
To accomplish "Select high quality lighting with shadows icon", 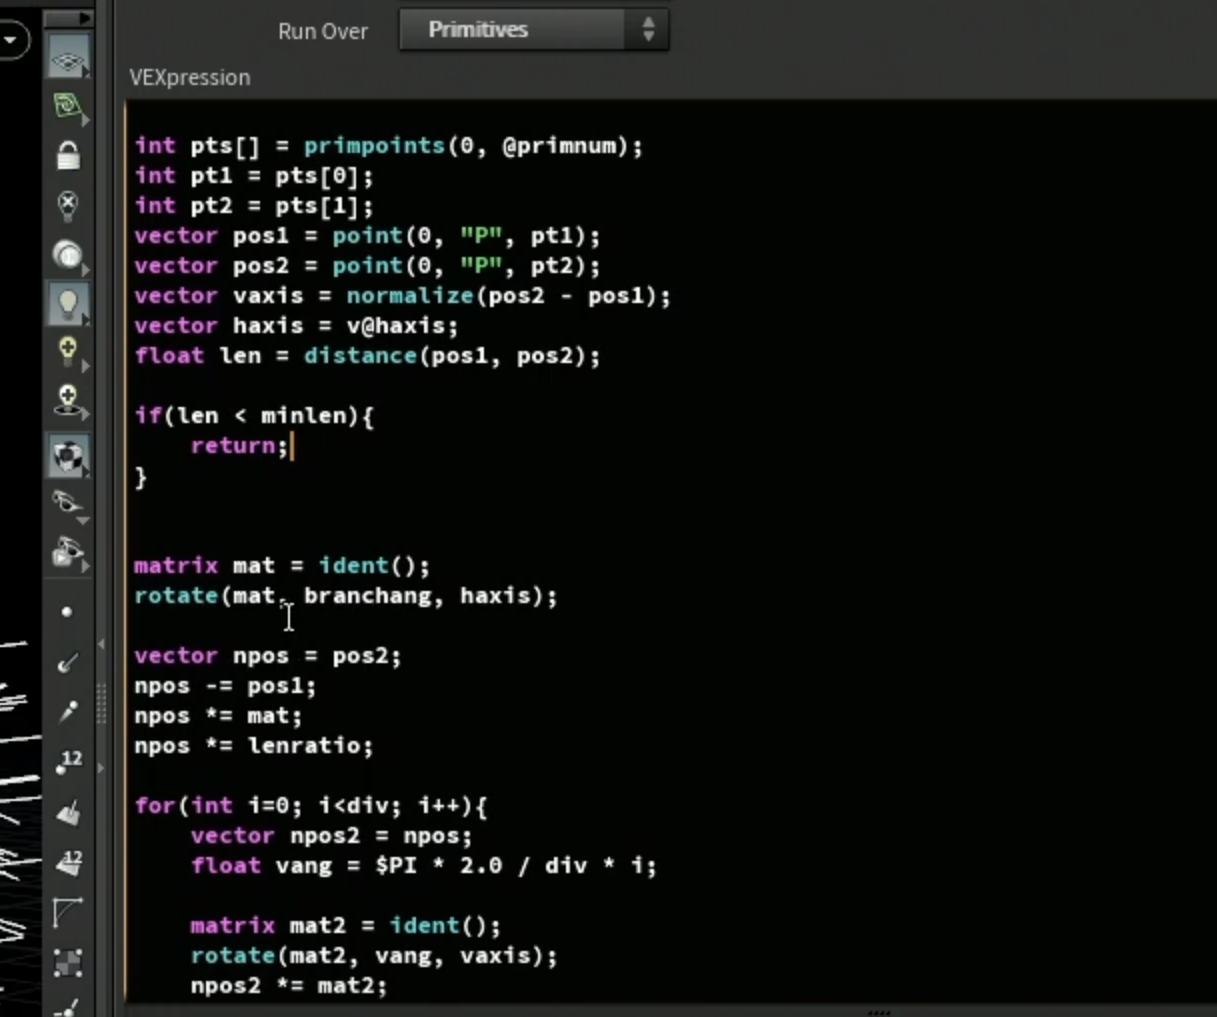I will [68, 401].
